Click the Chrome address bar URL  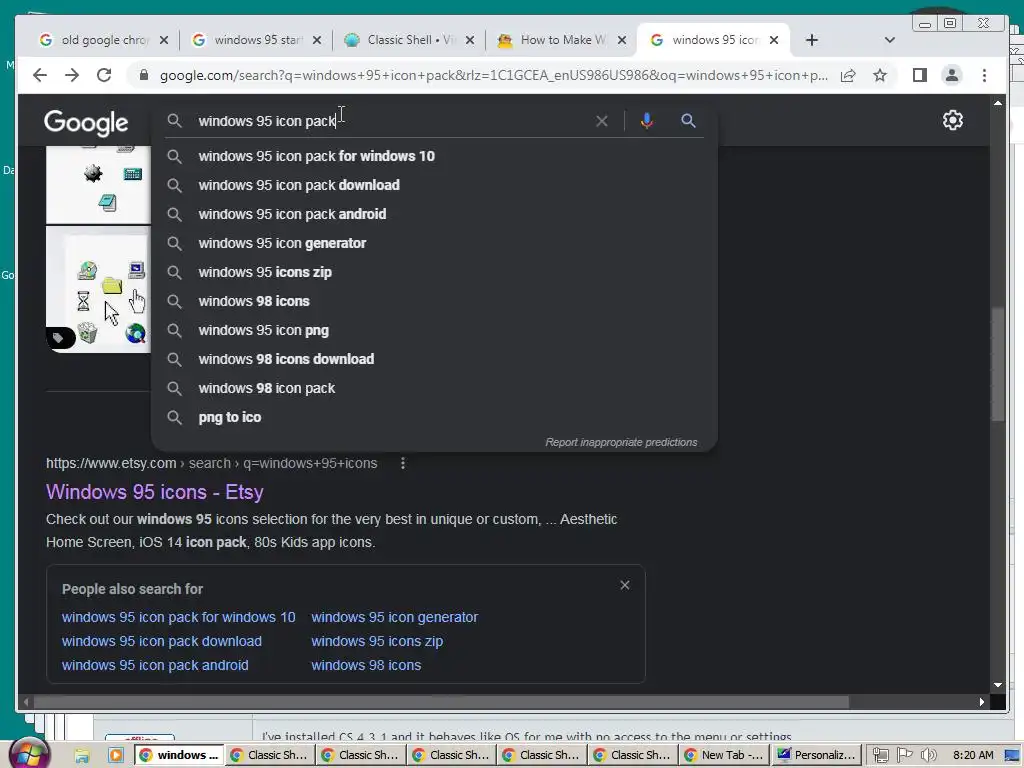pyautogui.click(x=493, y=75)
